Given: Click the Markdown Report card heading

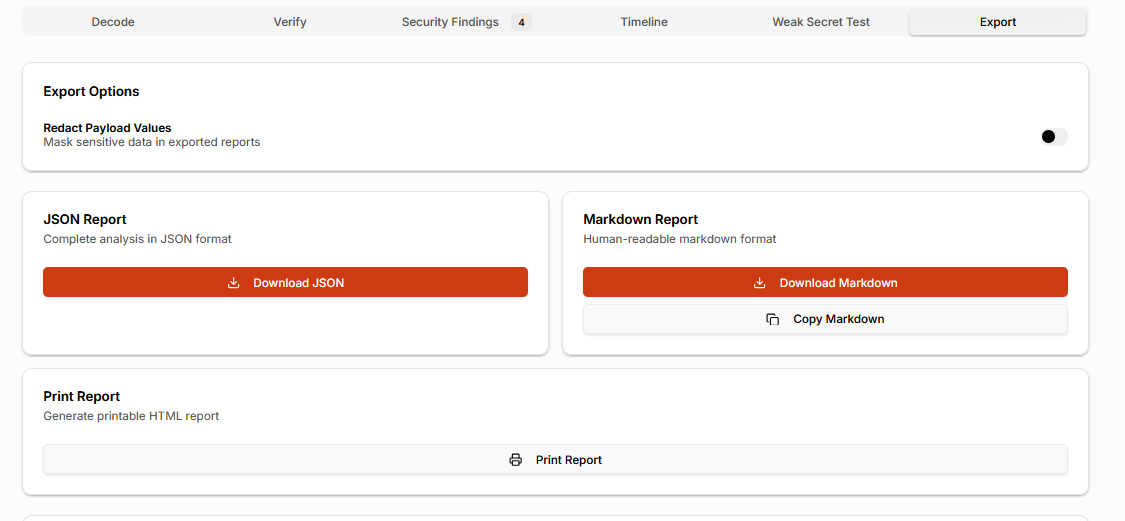Looking at the screenshot, I should coord(640,219).
